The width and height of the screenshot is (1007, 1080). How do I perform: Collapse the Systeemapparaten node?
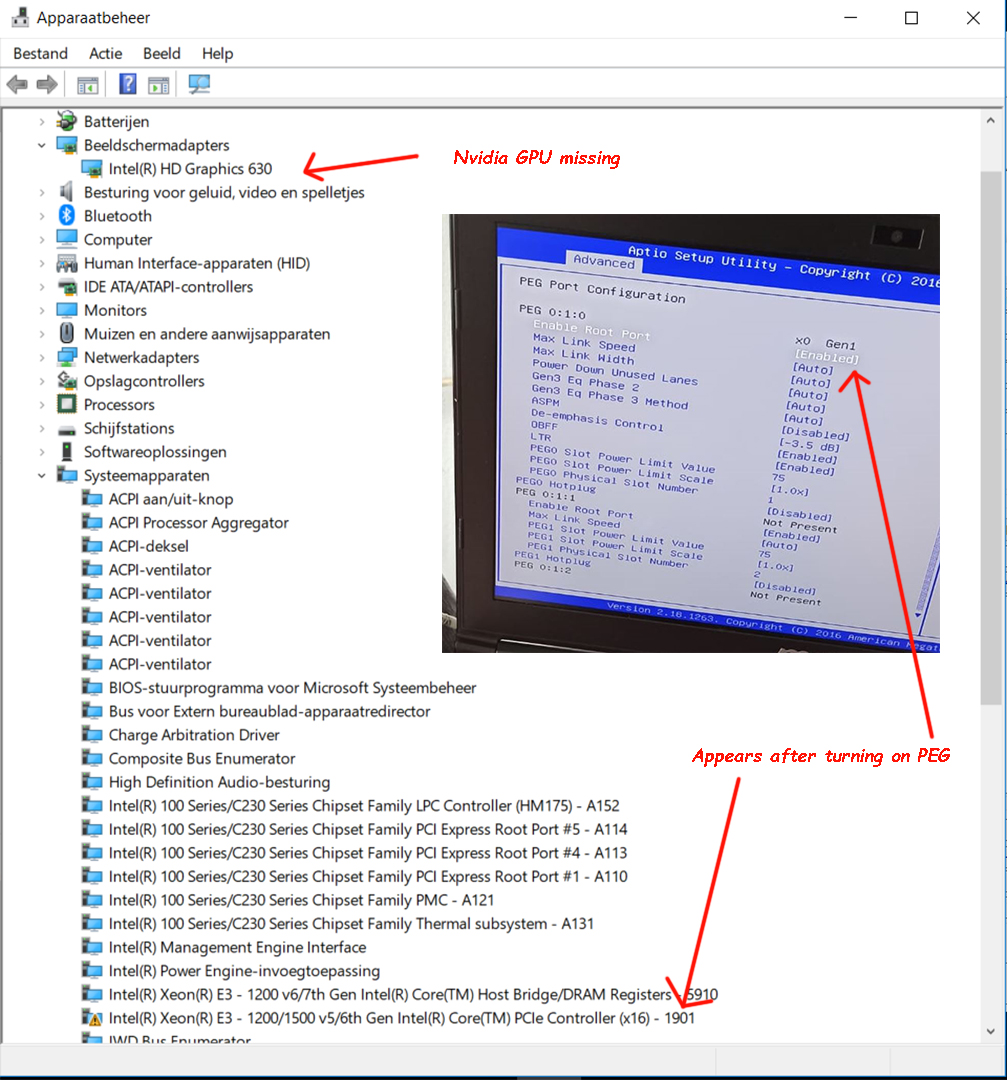point(42,475)
